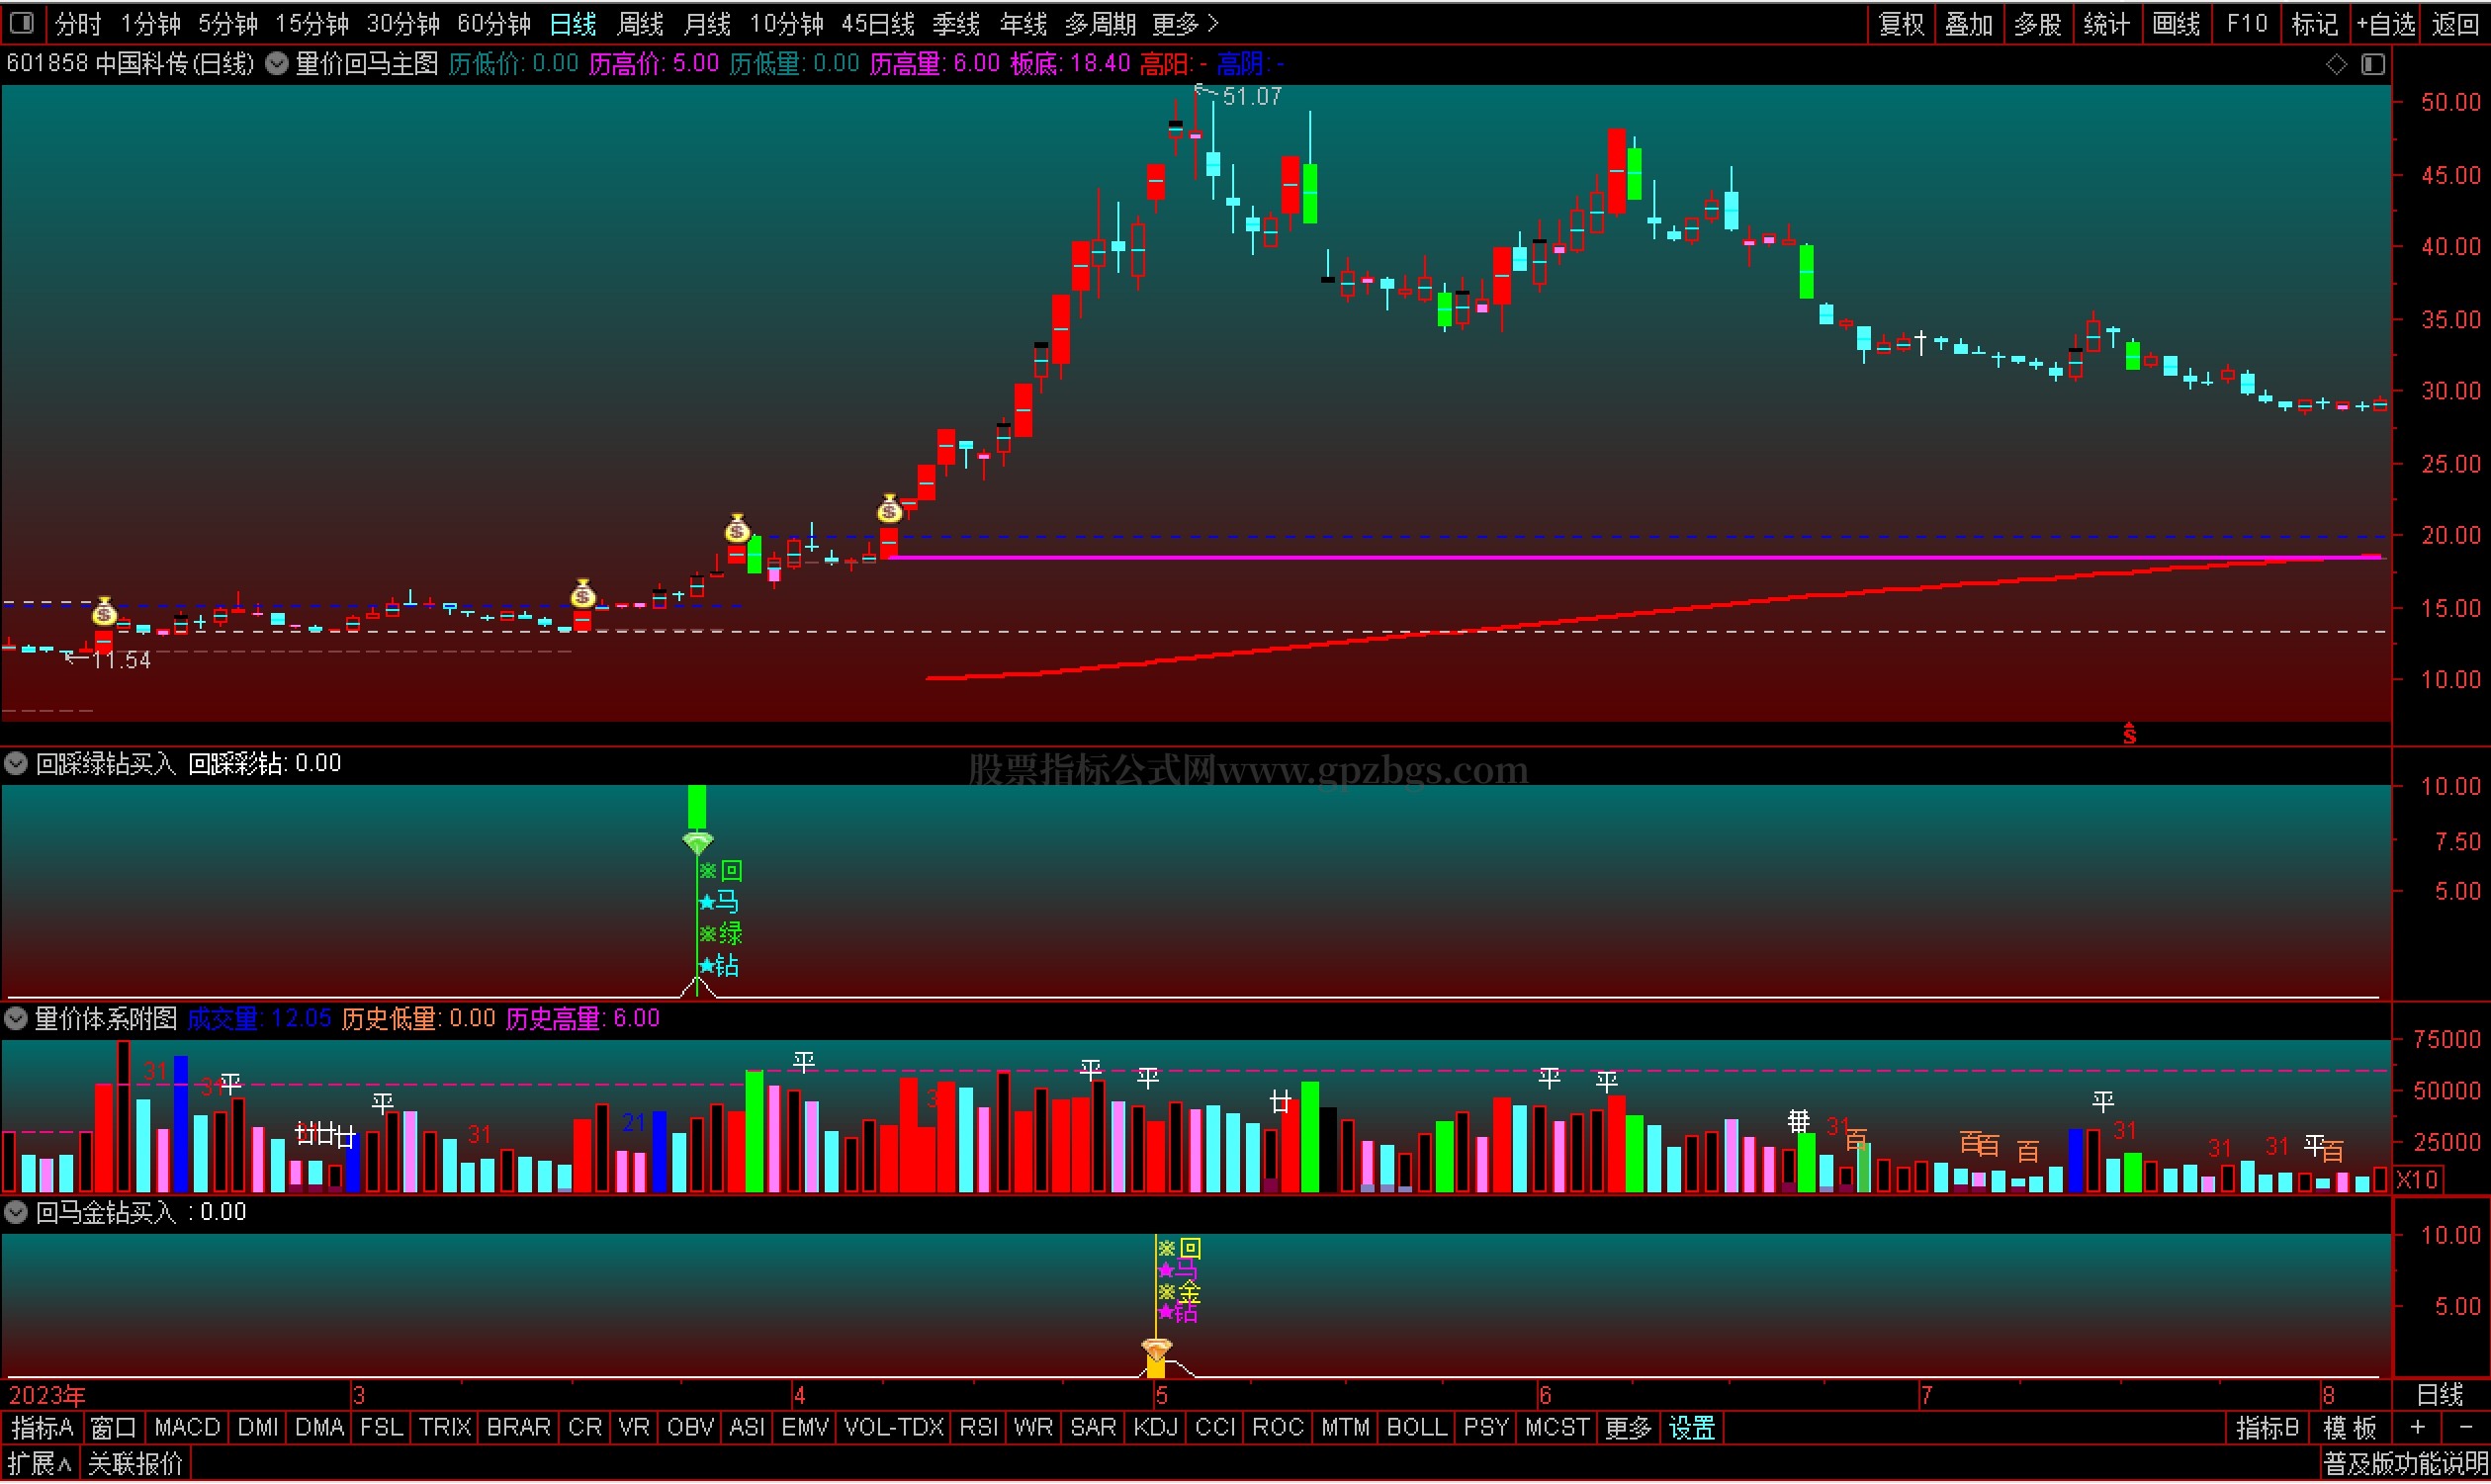2491x1484 pixels.
Task: Open the 量价回马主图 indicator dropdown arrow
Action: click(277, 65)
